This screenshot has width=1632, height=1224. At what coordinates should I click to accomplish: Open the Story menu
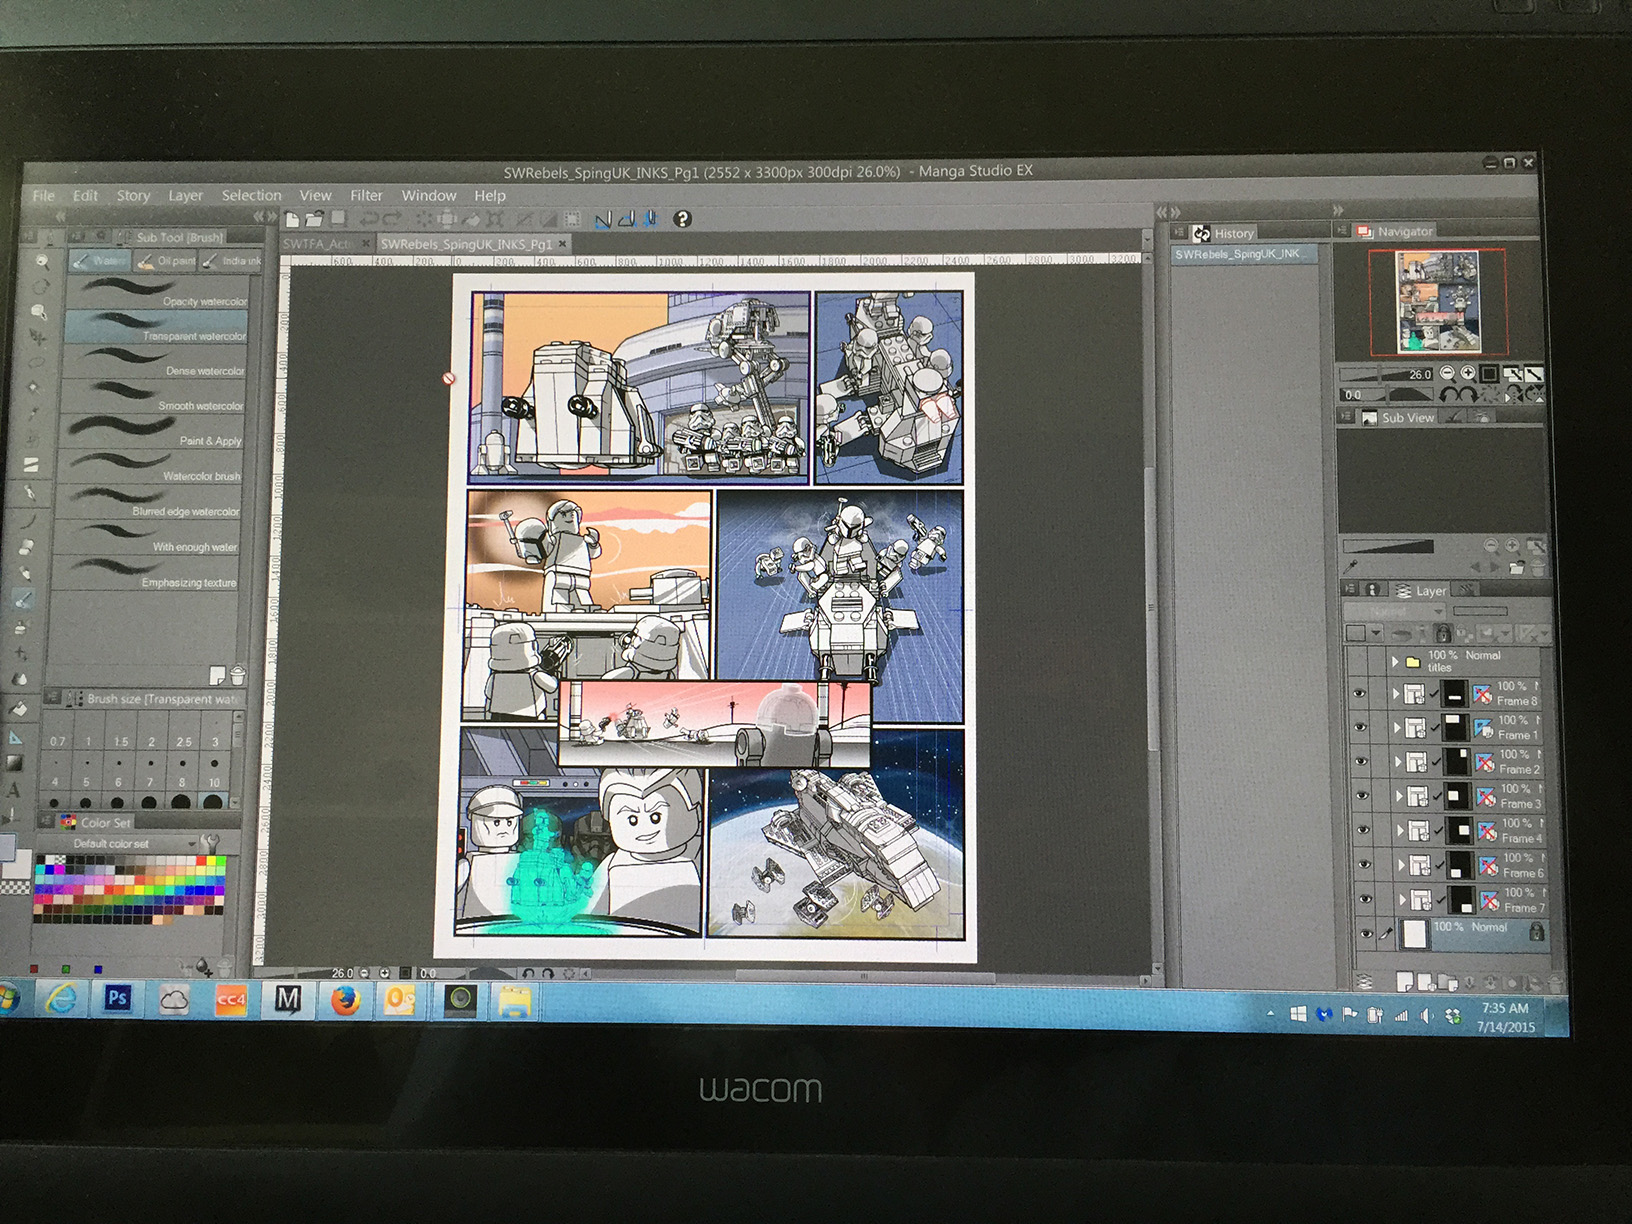[x=133, y=196]
